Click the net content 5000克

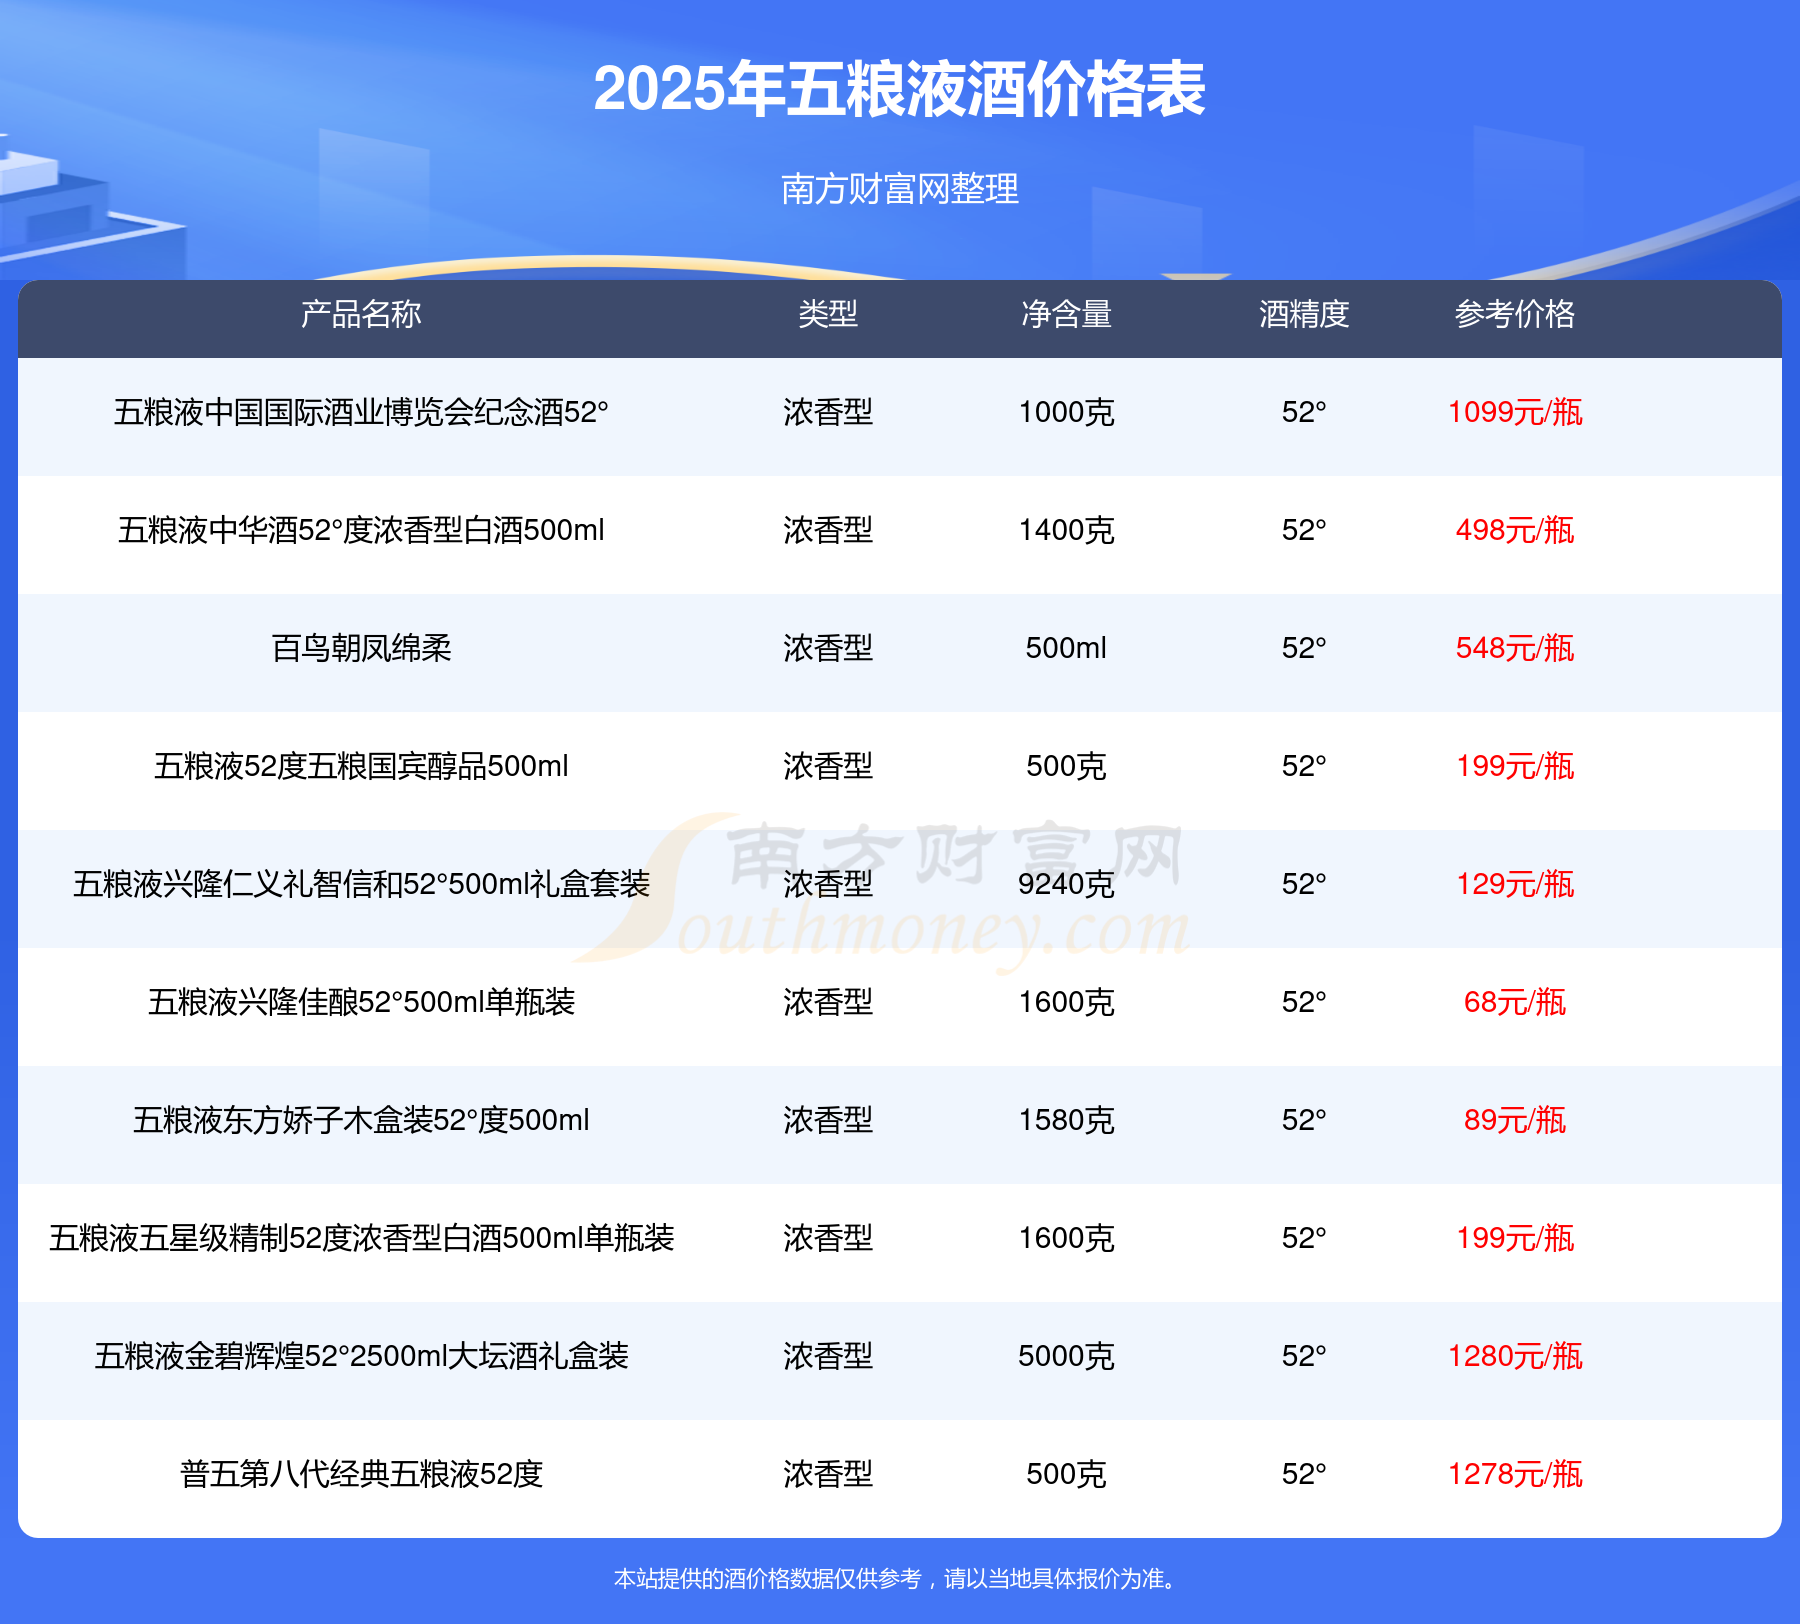[1066, 1356]
